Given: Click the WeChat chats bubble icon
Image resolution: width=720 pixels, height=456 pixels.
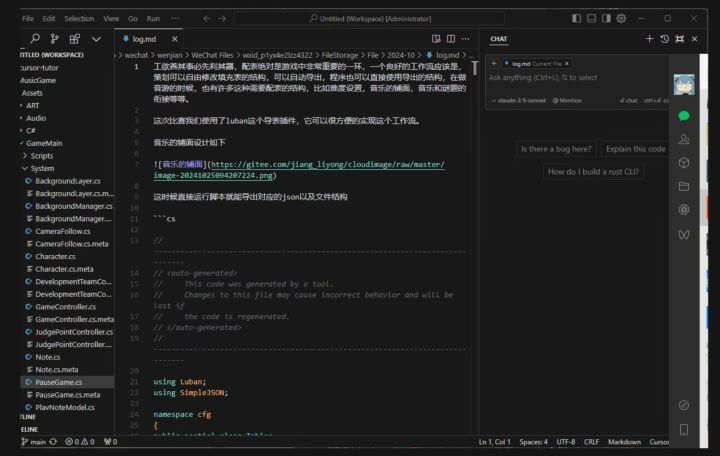Looking at the screenshot, I should click(x=684, y=116).
